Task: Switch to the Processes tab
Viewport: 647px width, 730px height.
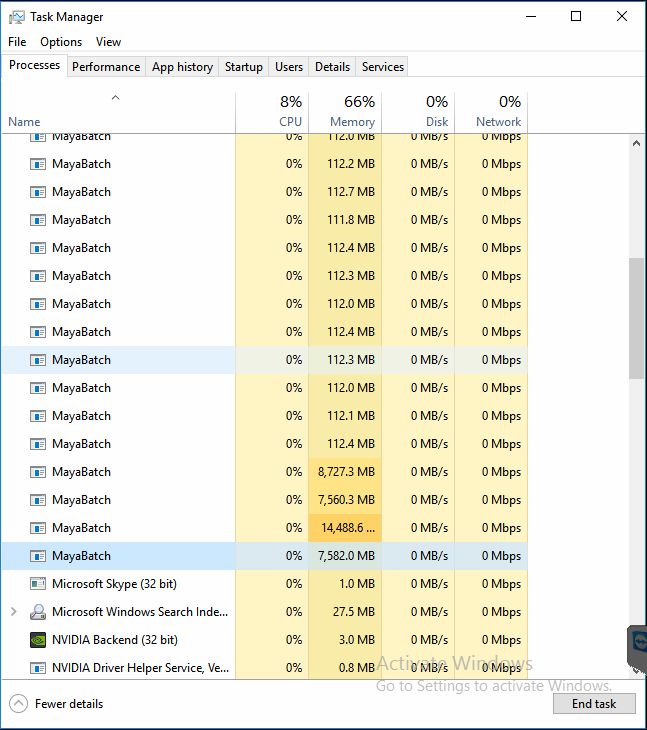Action: coord(34,65)
